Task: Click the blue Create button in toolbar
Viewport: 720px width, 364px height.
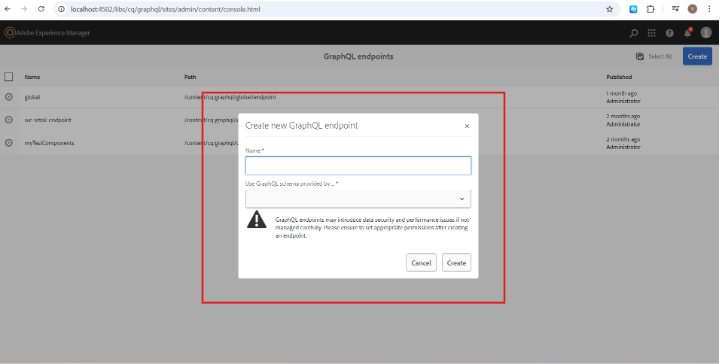Action: coord(697,56)
